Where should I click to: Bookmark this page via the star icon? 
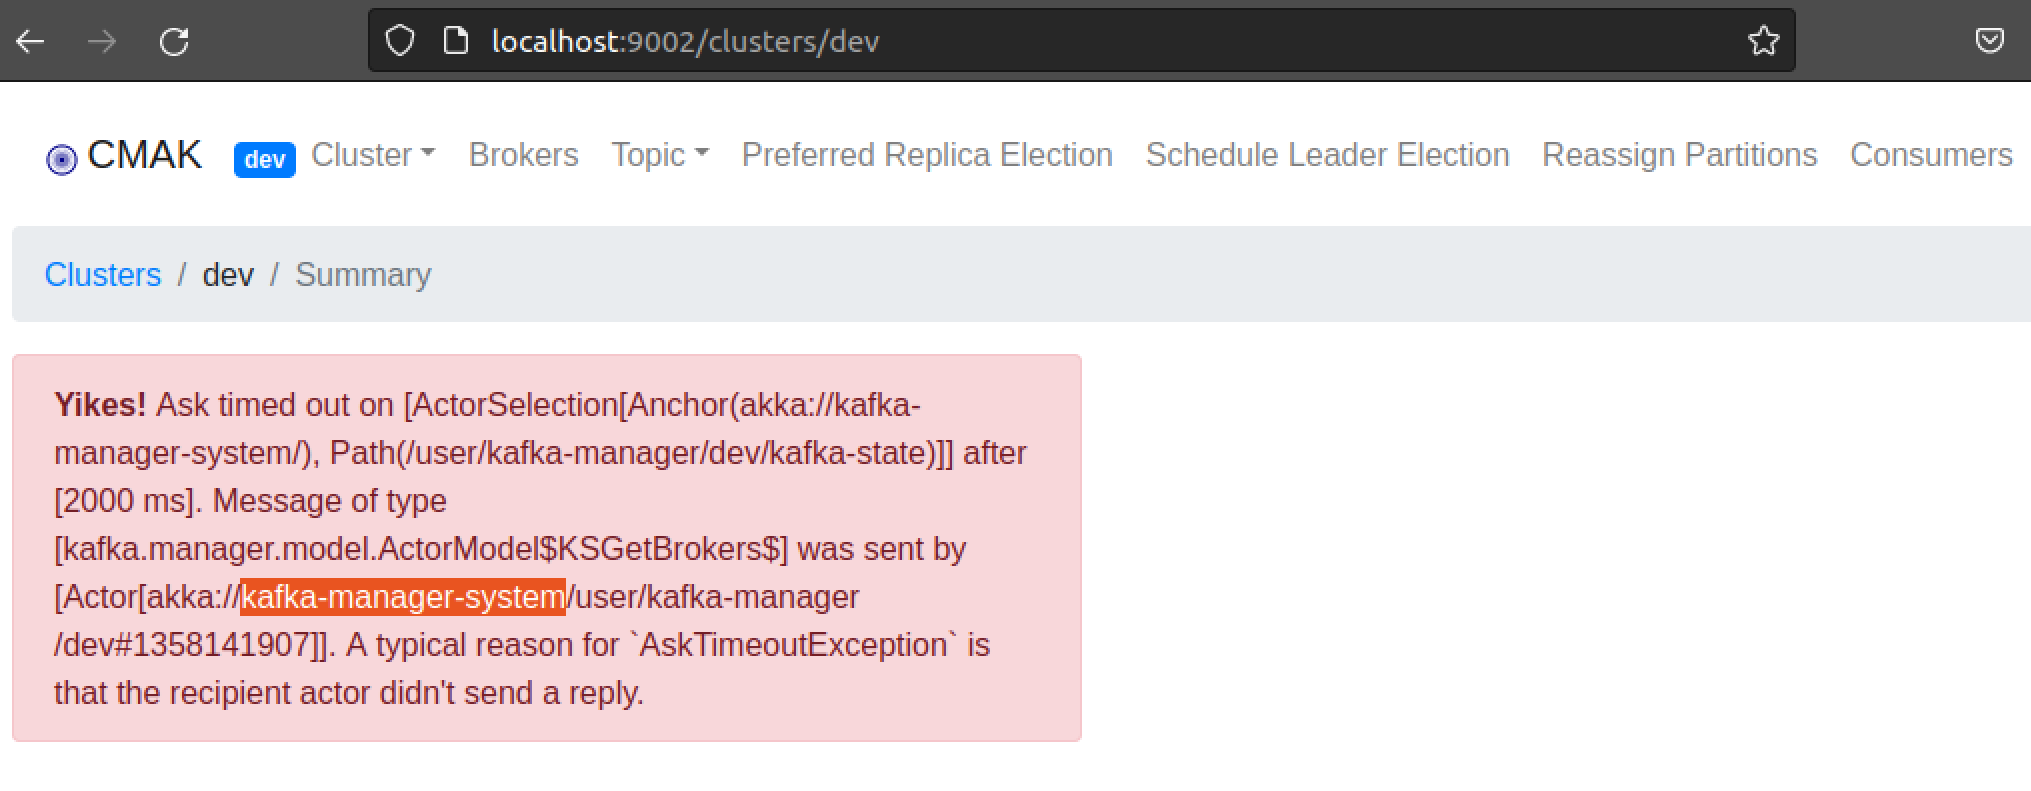1764,41
